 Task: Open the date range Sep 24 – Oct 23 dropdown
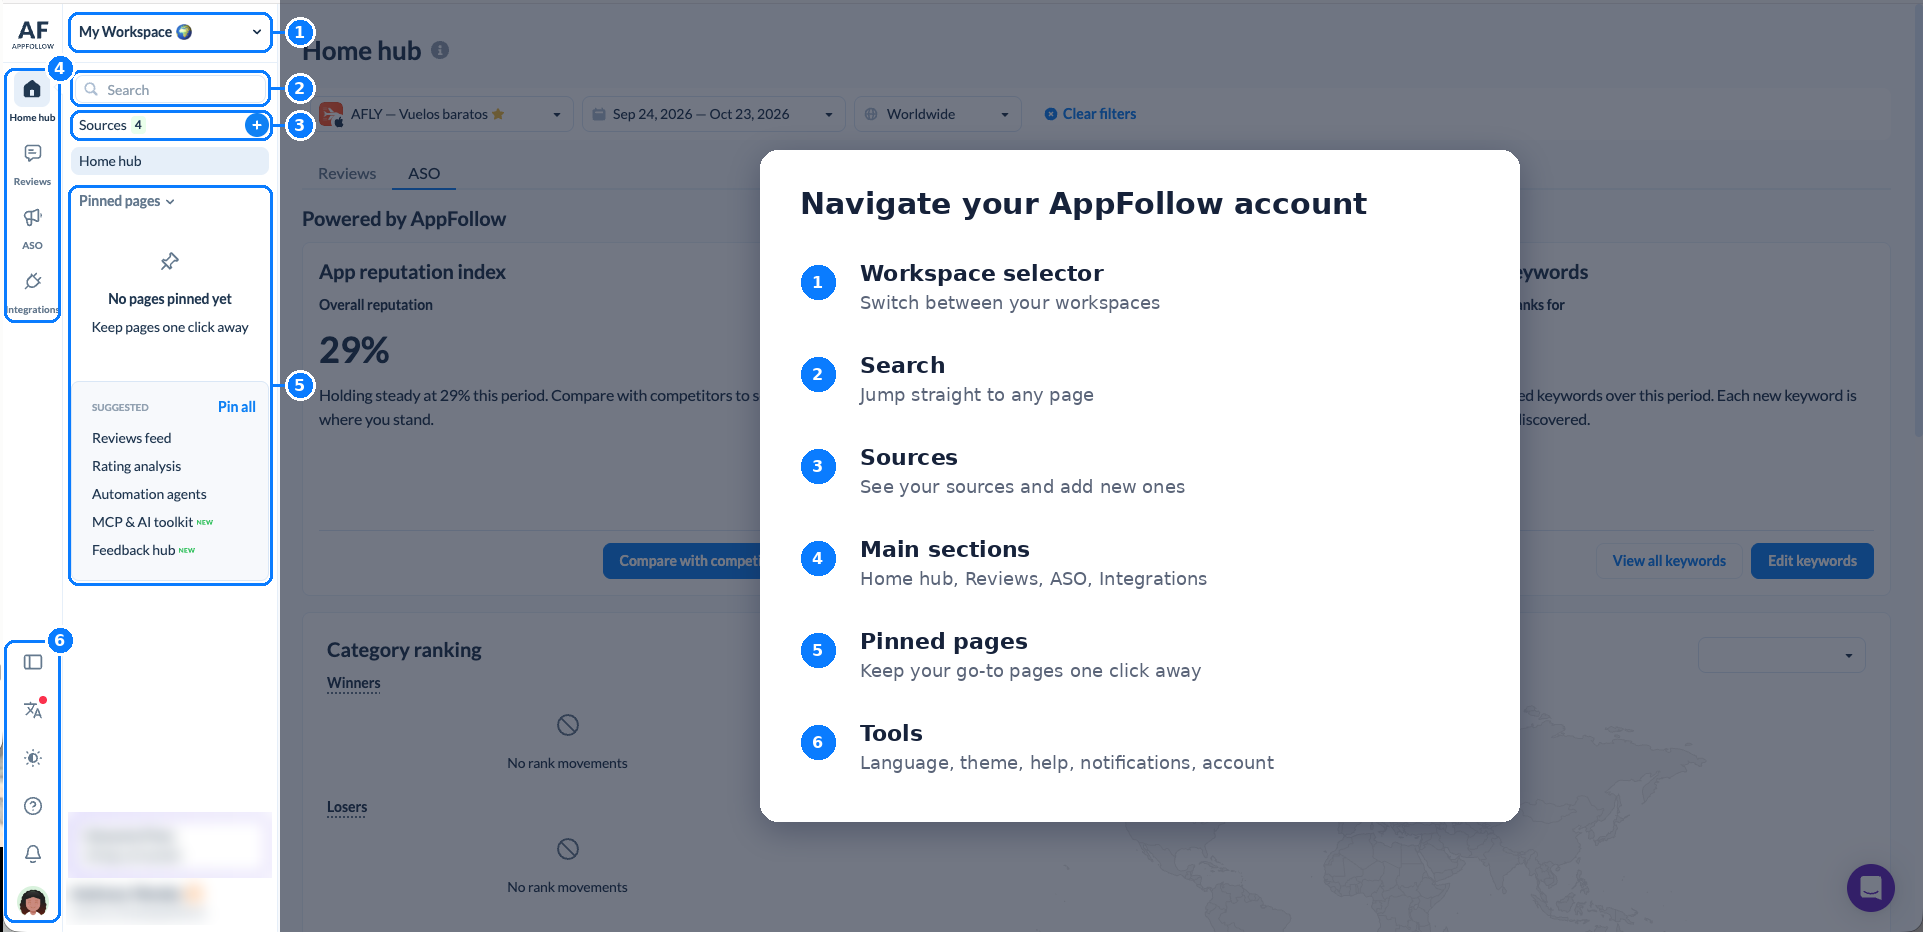point(713,114)
